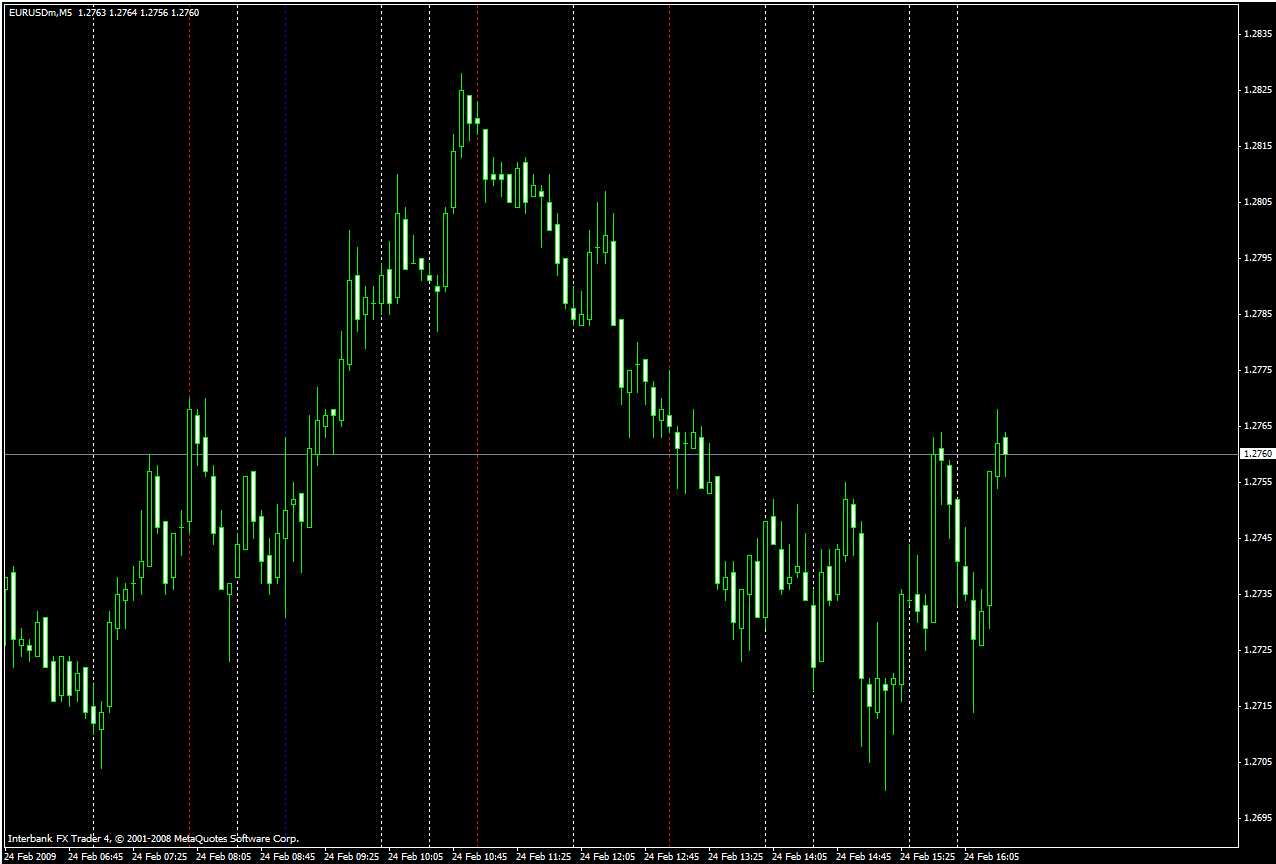This screenshot has width=1276, height=864.
Task: Click the 1.2745 price axis label
Action: pos(1256,538)
